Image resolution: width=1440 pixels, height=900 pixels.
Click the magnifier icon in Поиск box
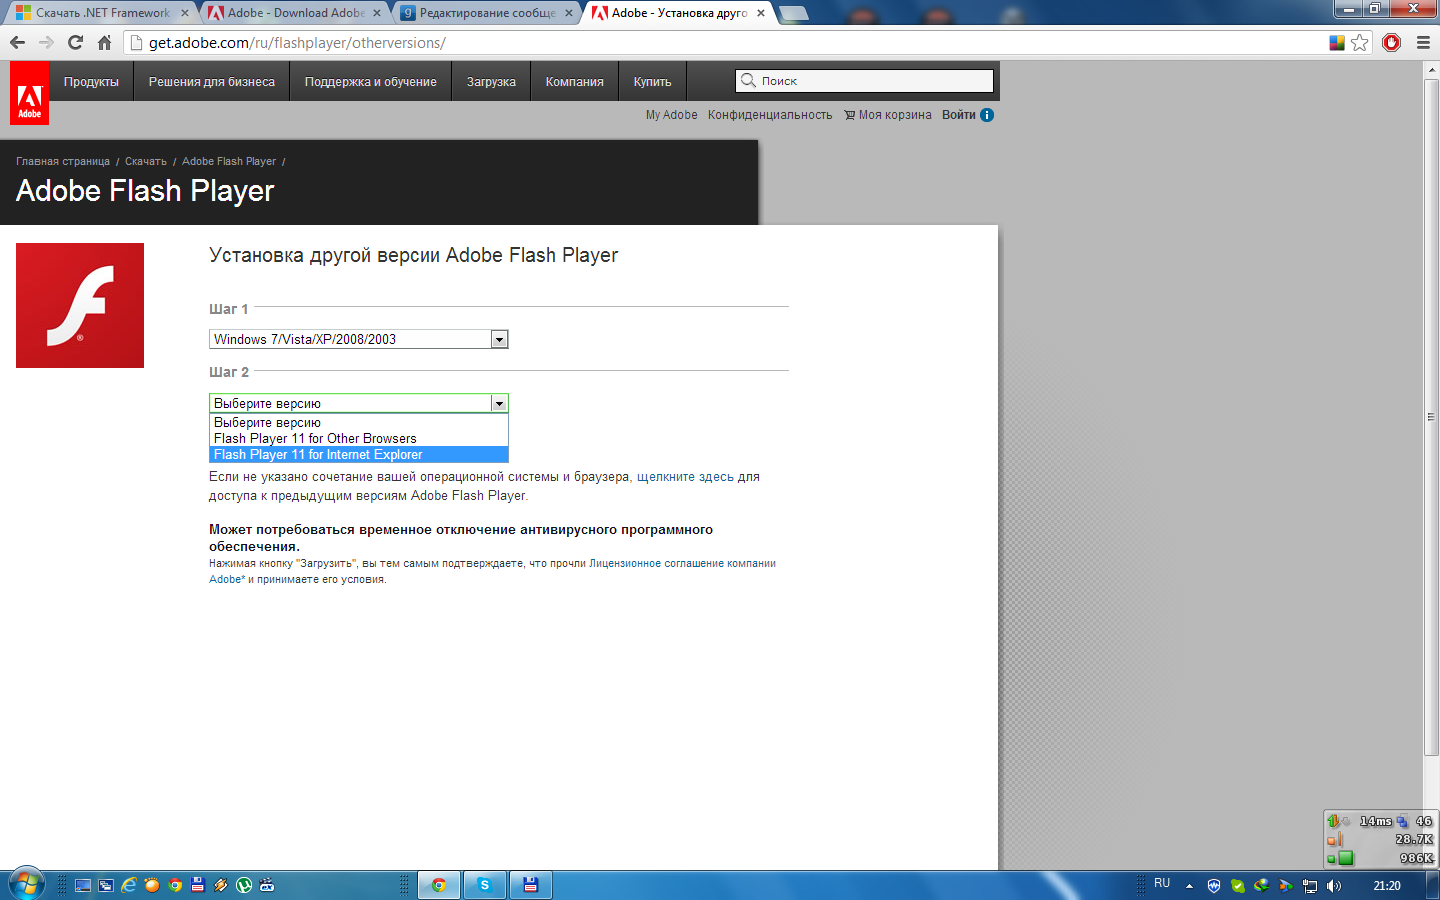(x=748, y=80)
